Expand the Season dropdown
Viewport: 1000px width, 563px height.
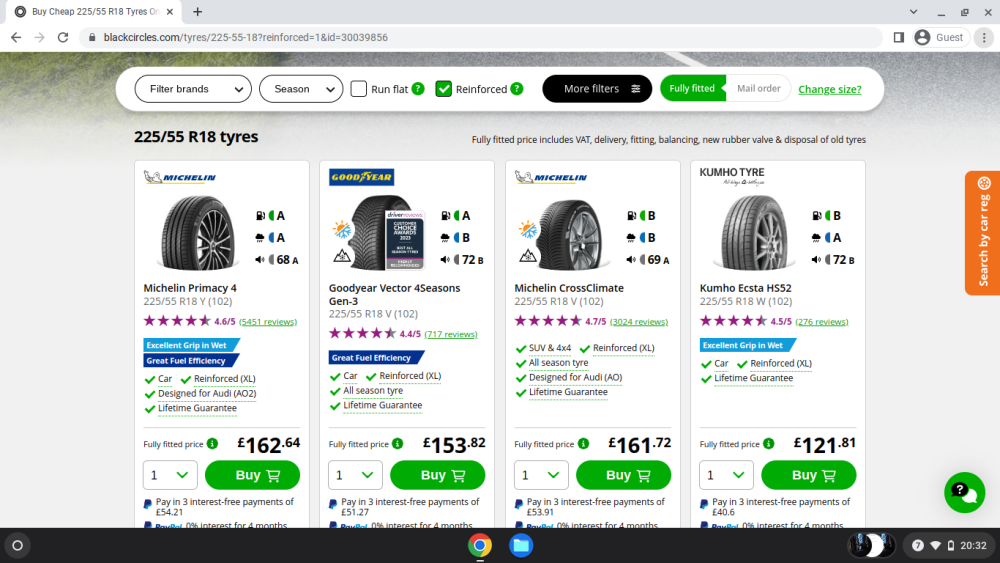tap(301, 89)
